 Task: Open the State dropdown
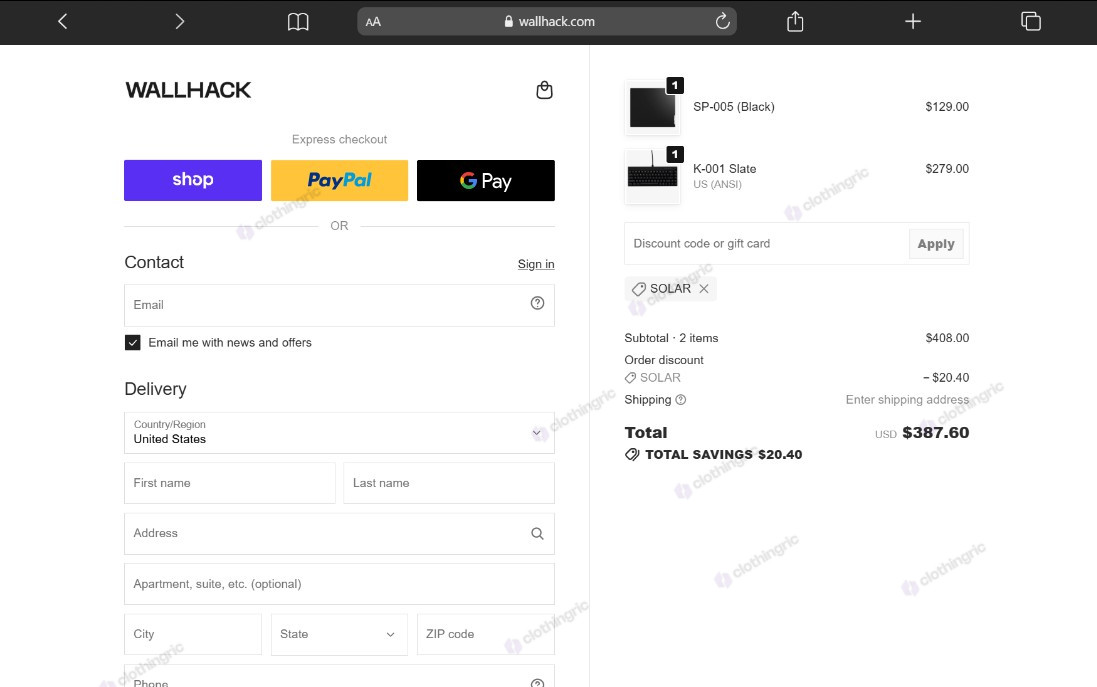pyautogui.click(x=339, y=635)
